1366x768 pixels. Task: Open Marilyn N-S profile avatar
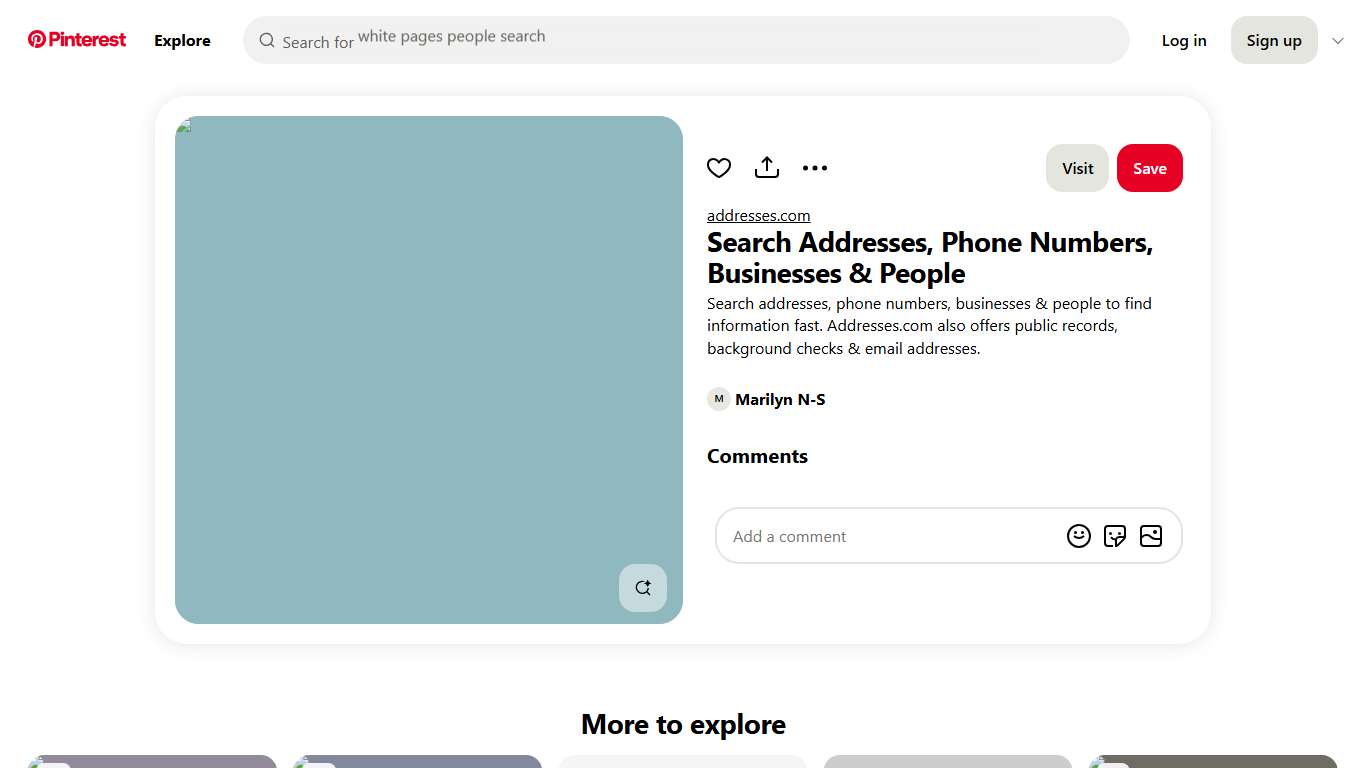pyautogui.click(x=718, y=399)
